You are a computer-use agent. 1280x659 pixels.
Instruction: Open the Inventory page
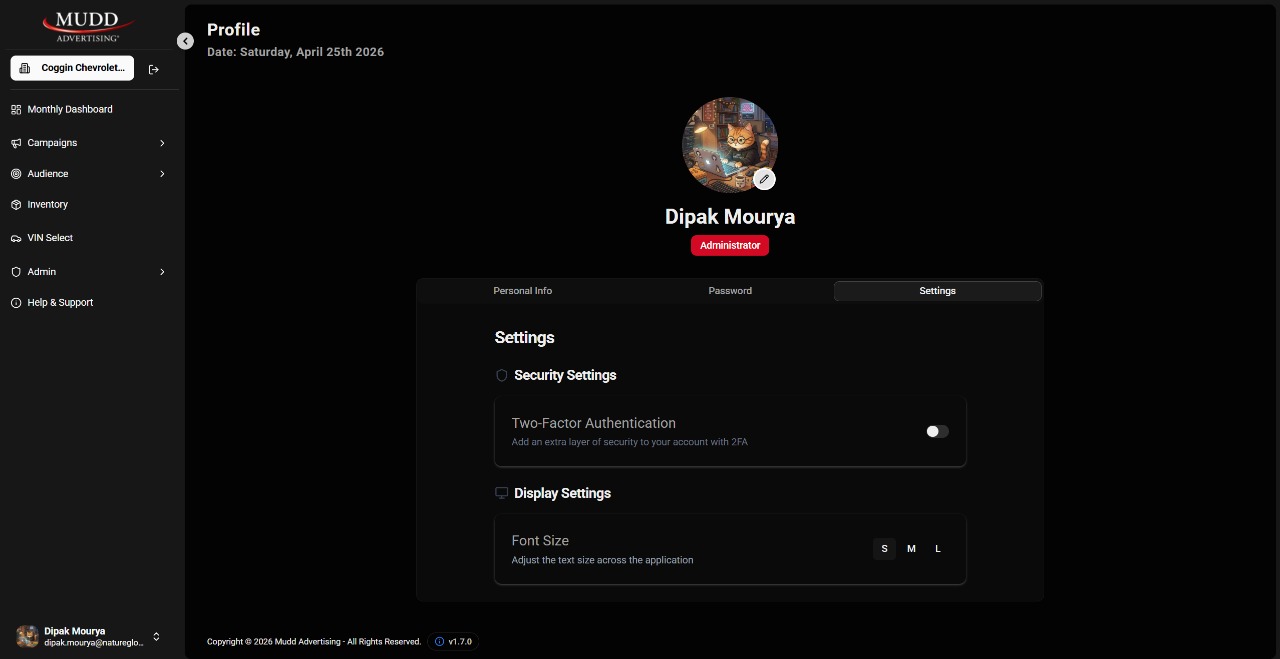point(48,204)
